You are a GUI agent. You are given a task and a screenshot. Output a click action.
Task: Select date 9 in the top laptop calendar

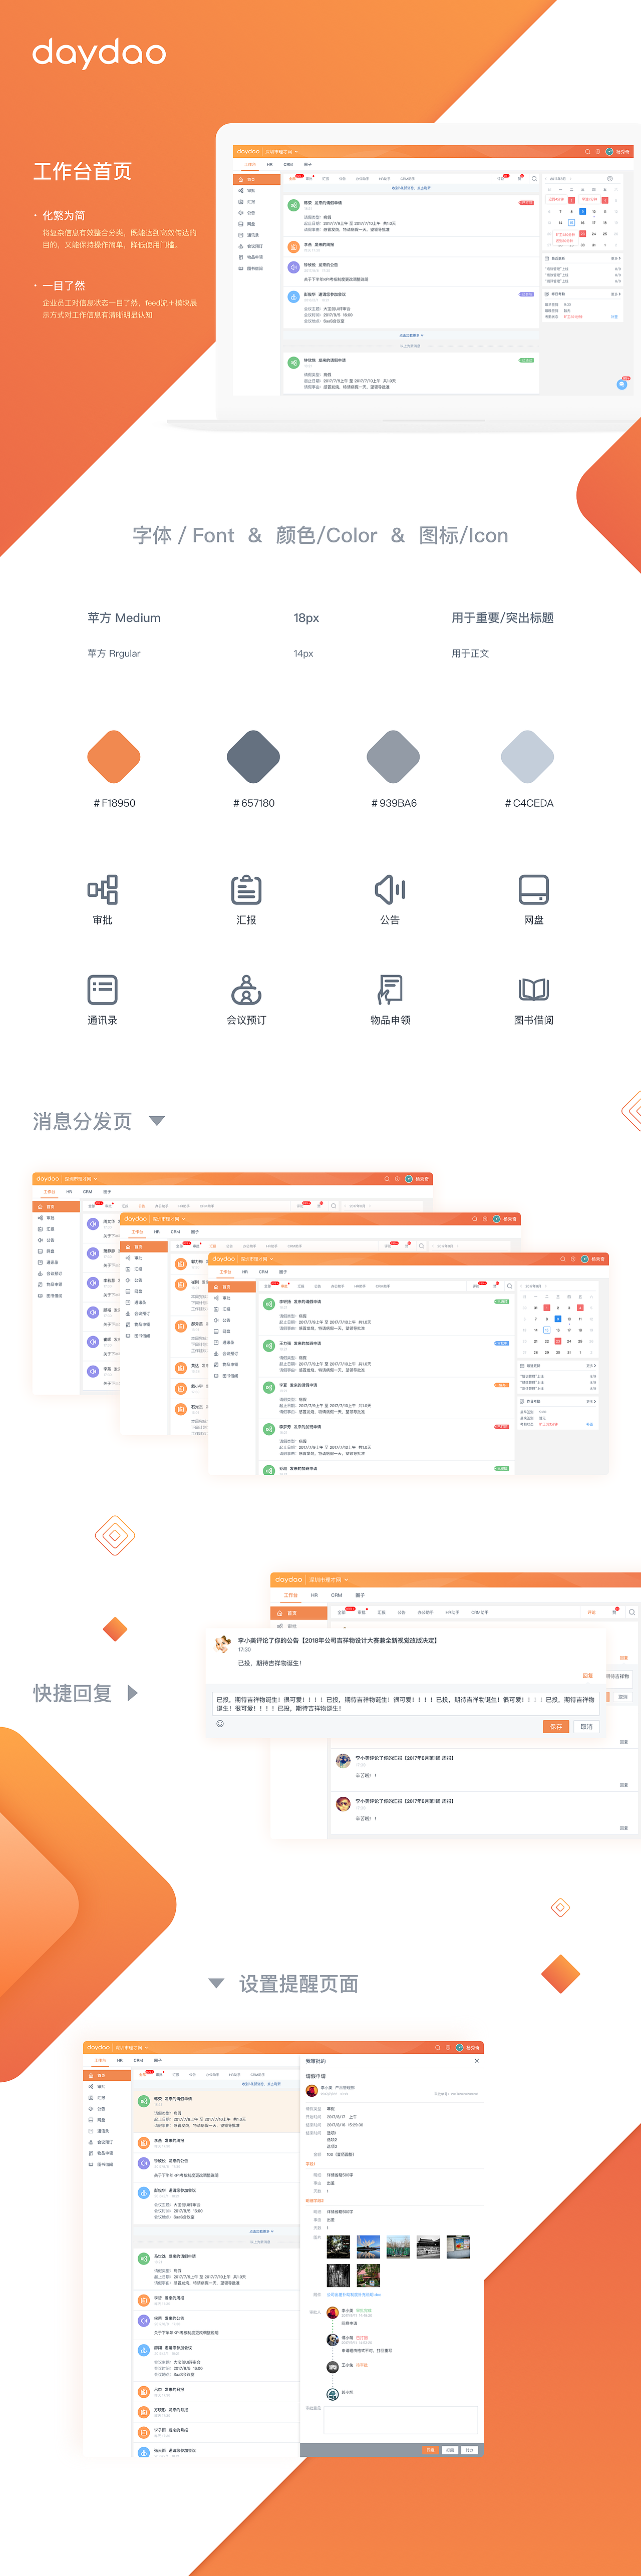coord(583,211)
